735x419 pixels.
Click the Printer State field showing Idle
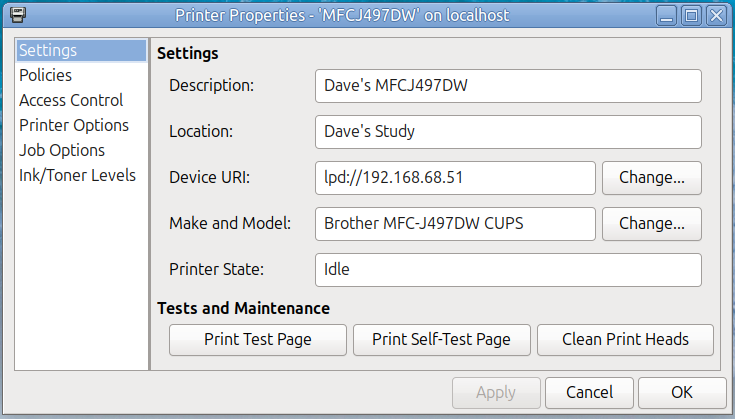[508, 269]
